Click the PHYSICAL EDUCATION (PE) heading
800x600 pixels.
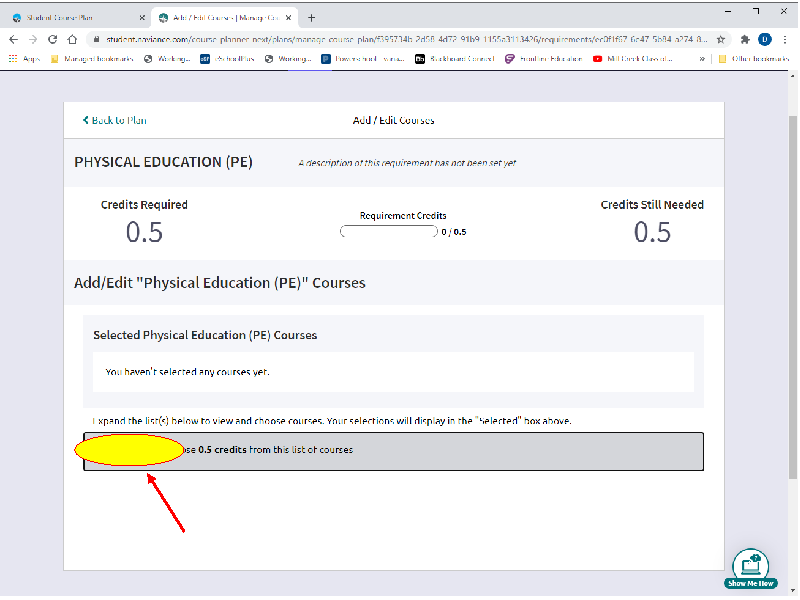pyautogui.click(x=163, y=162)
